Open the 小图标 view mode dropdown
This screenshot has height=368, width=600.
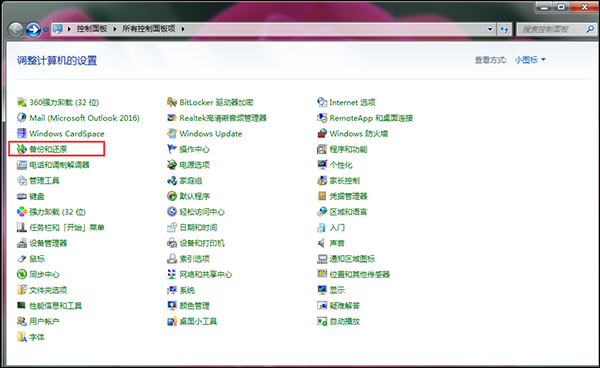coord(530,60)
